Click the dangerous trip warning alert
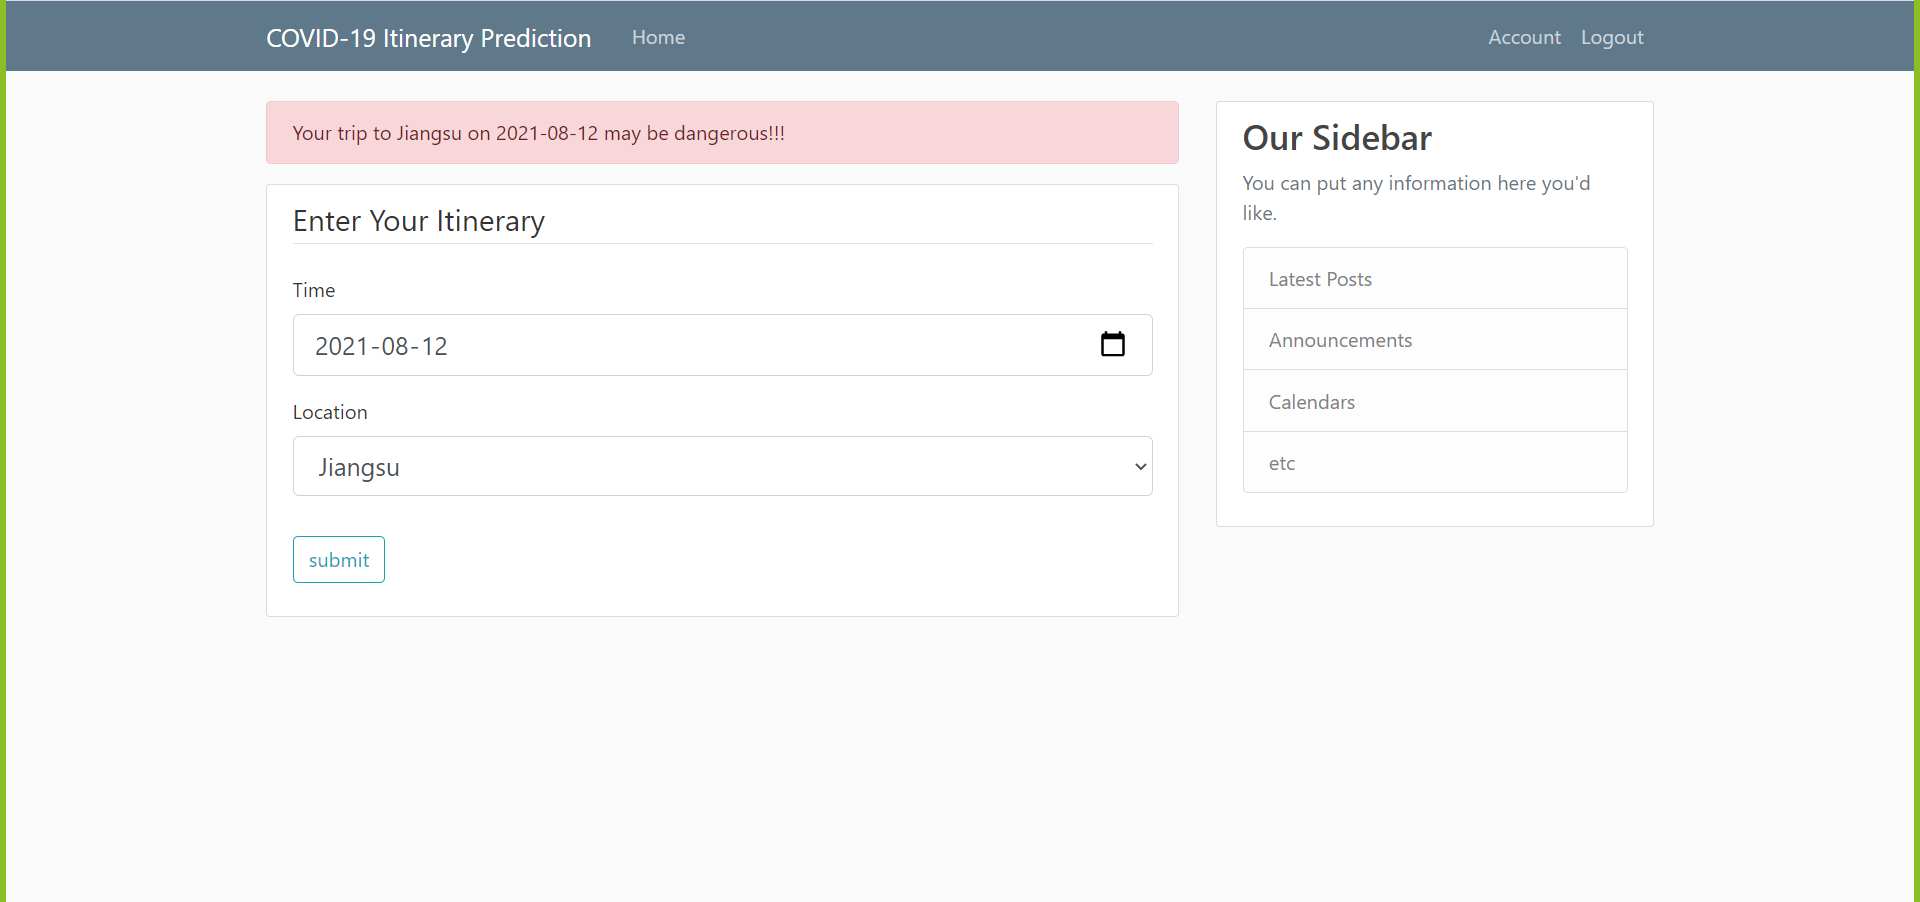The height and width of the screenshot is (902, 1920). pyautogui.click(x=722, y=132)
